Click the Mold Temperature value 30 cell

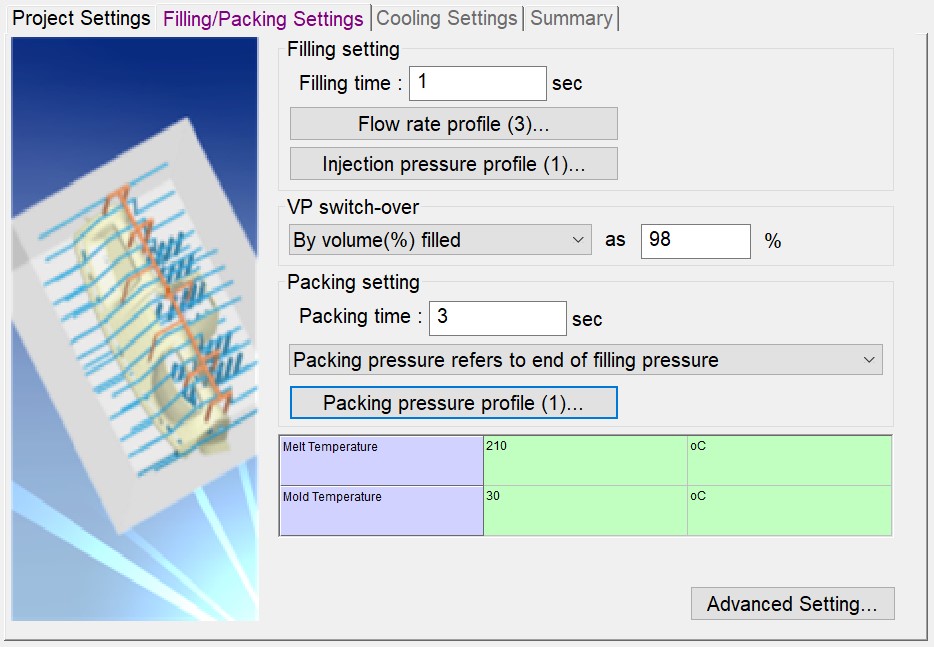tap(585, 510)
